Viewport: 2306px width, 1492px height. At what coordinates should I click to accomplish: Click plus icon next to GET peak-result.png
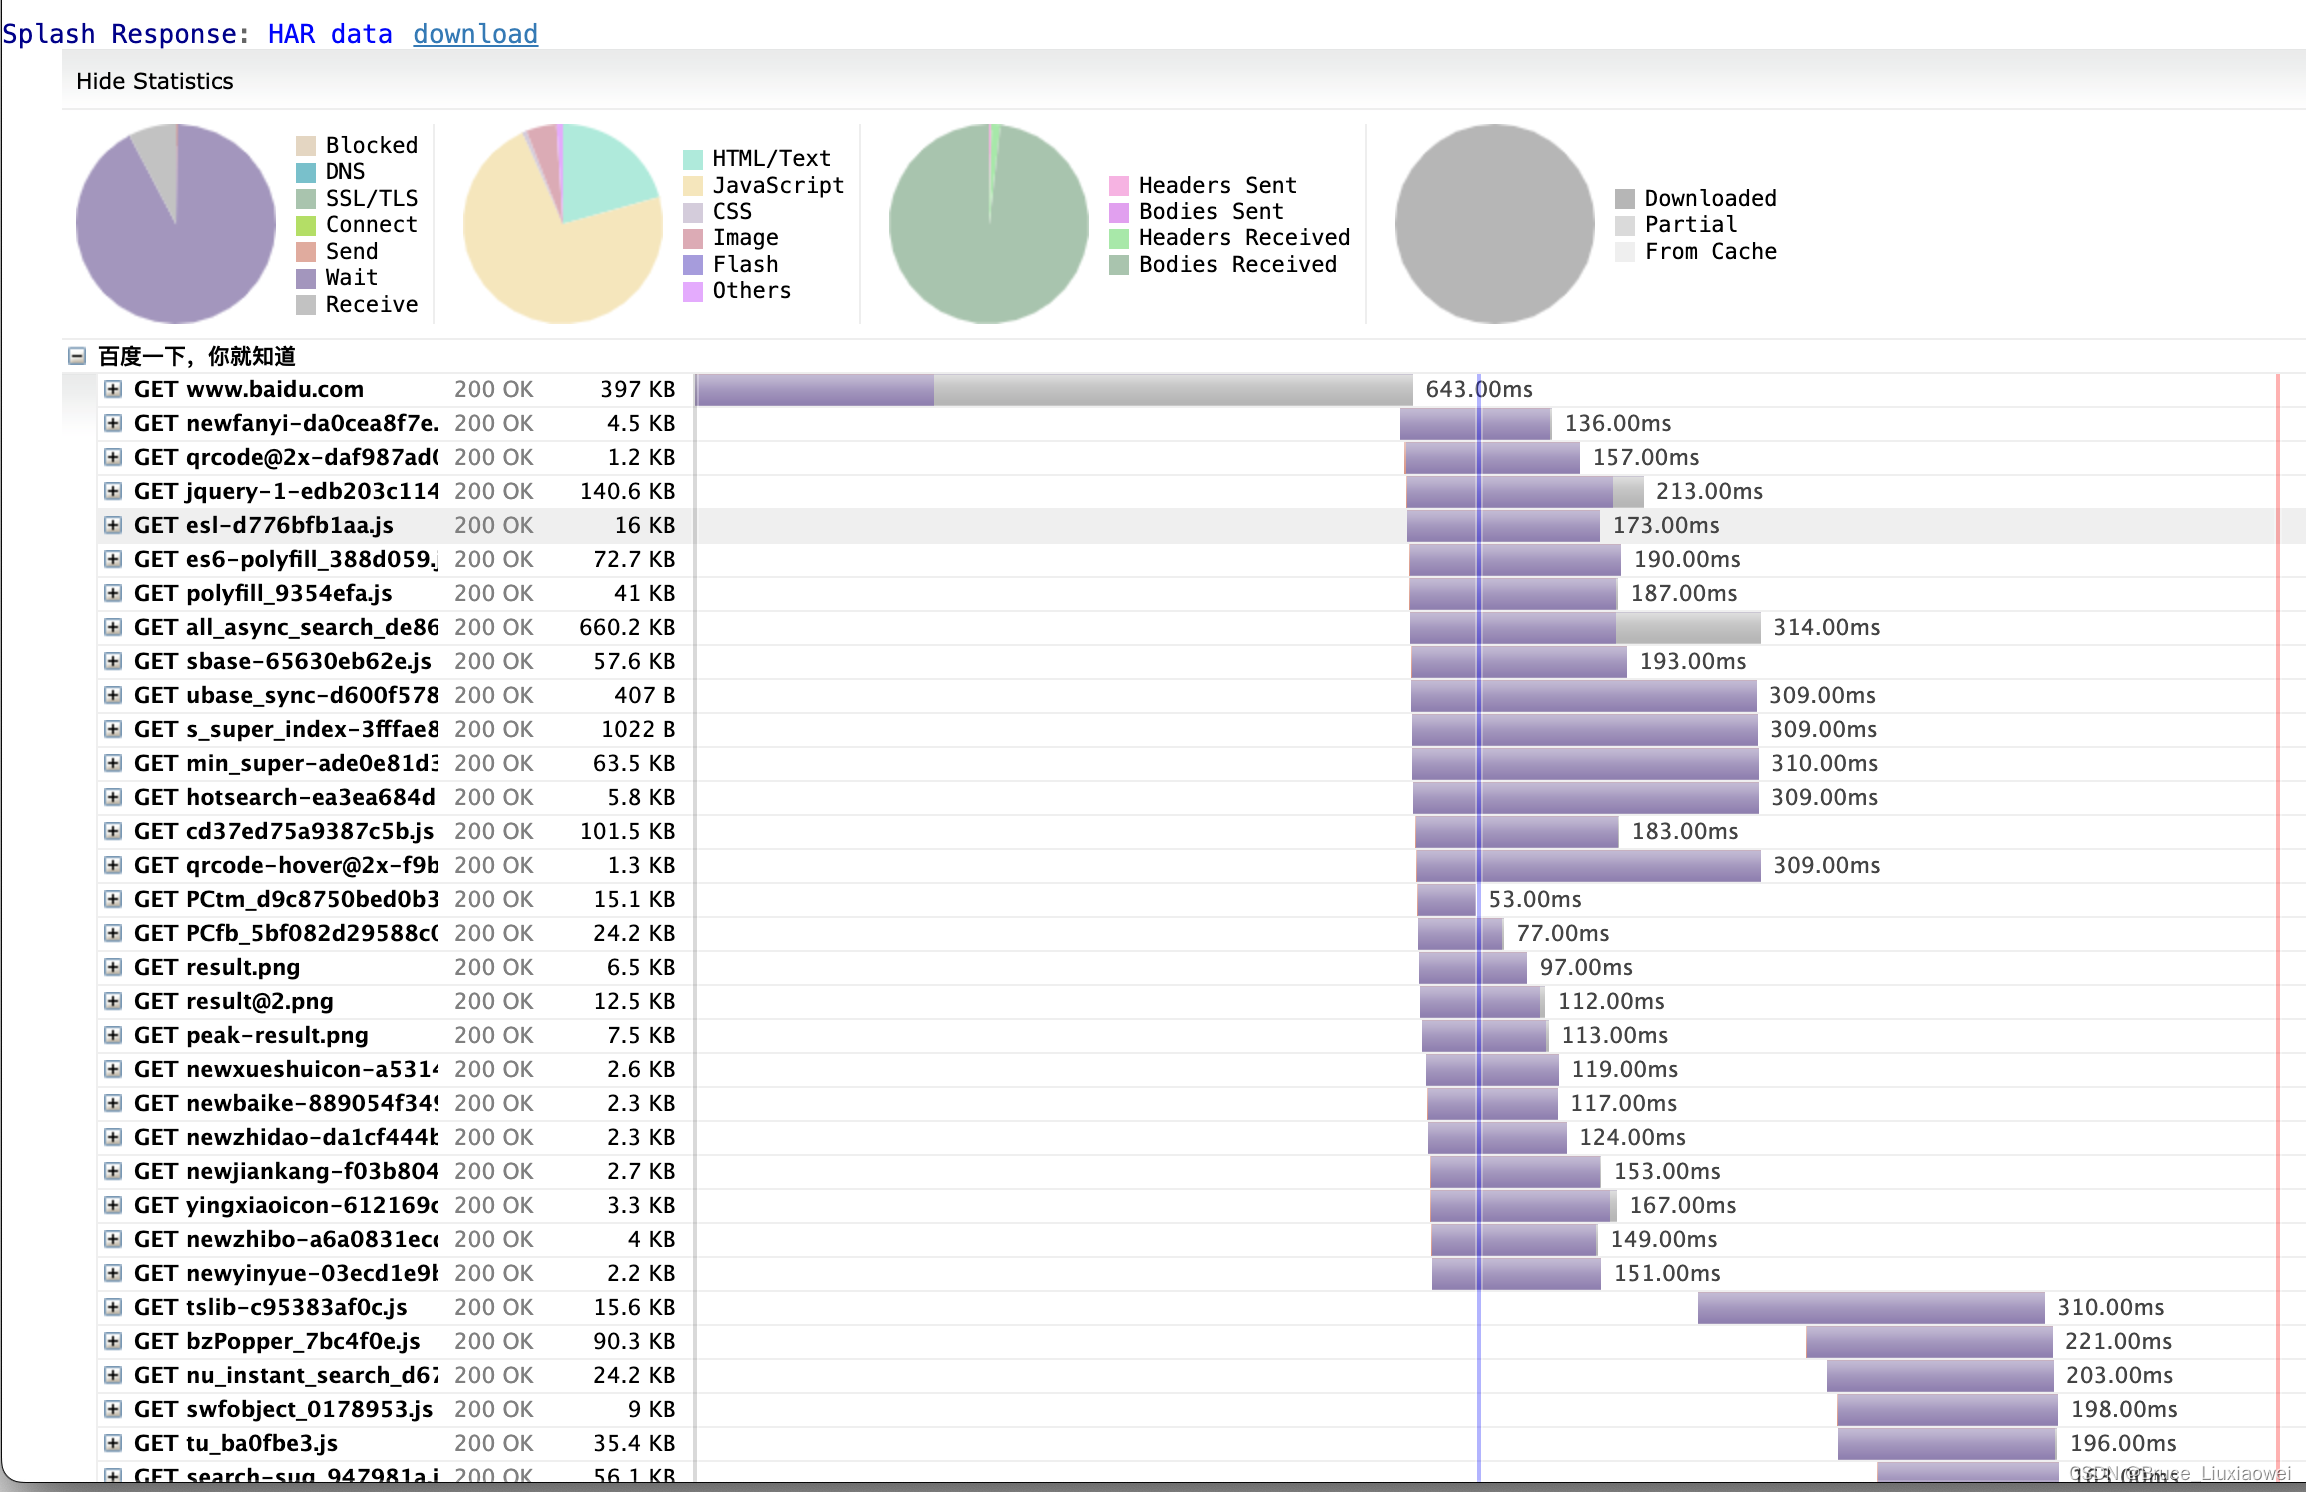tap(113, 1035)
